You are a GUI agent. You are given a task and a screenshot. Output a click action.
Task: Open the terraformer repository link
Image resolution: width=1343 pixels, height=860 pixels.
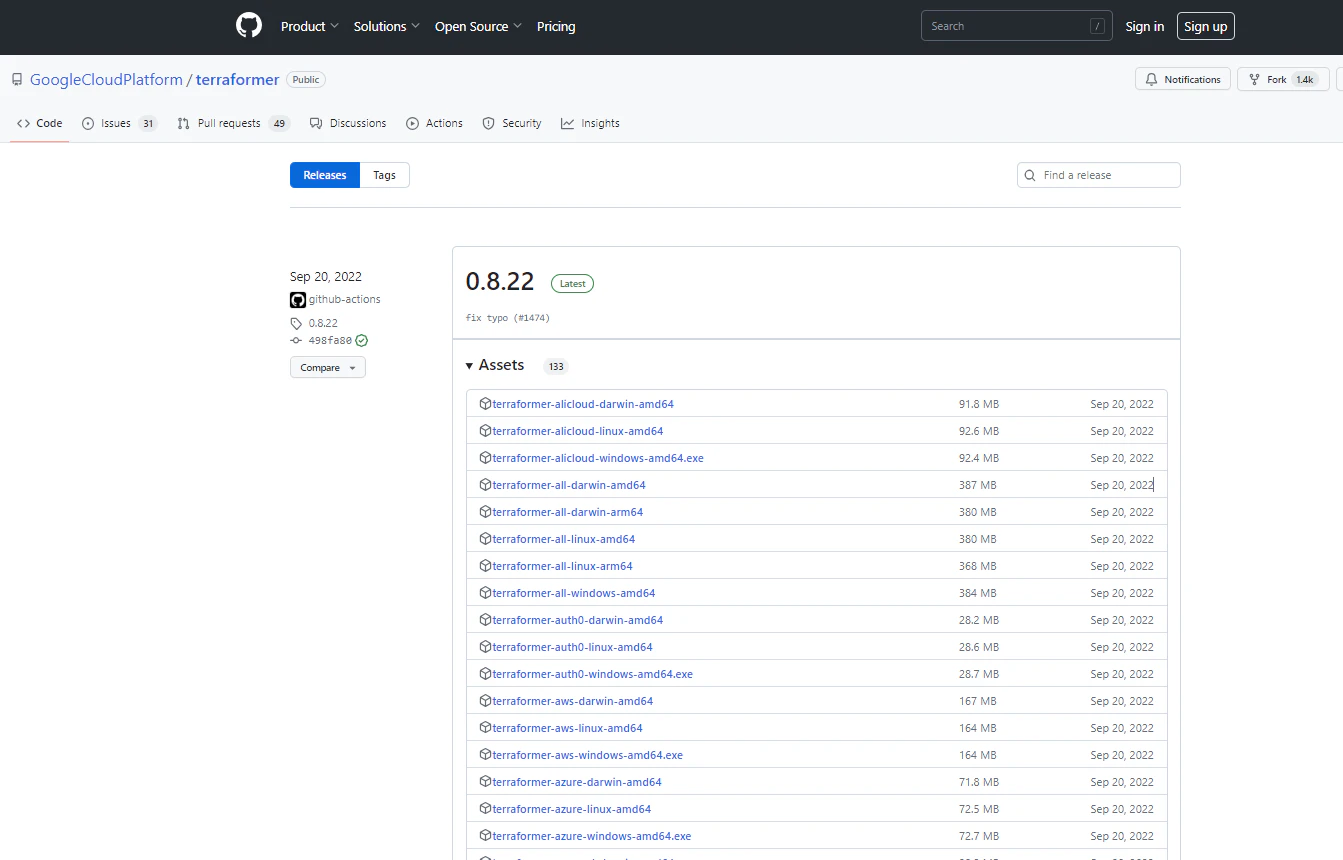point(238,80)
